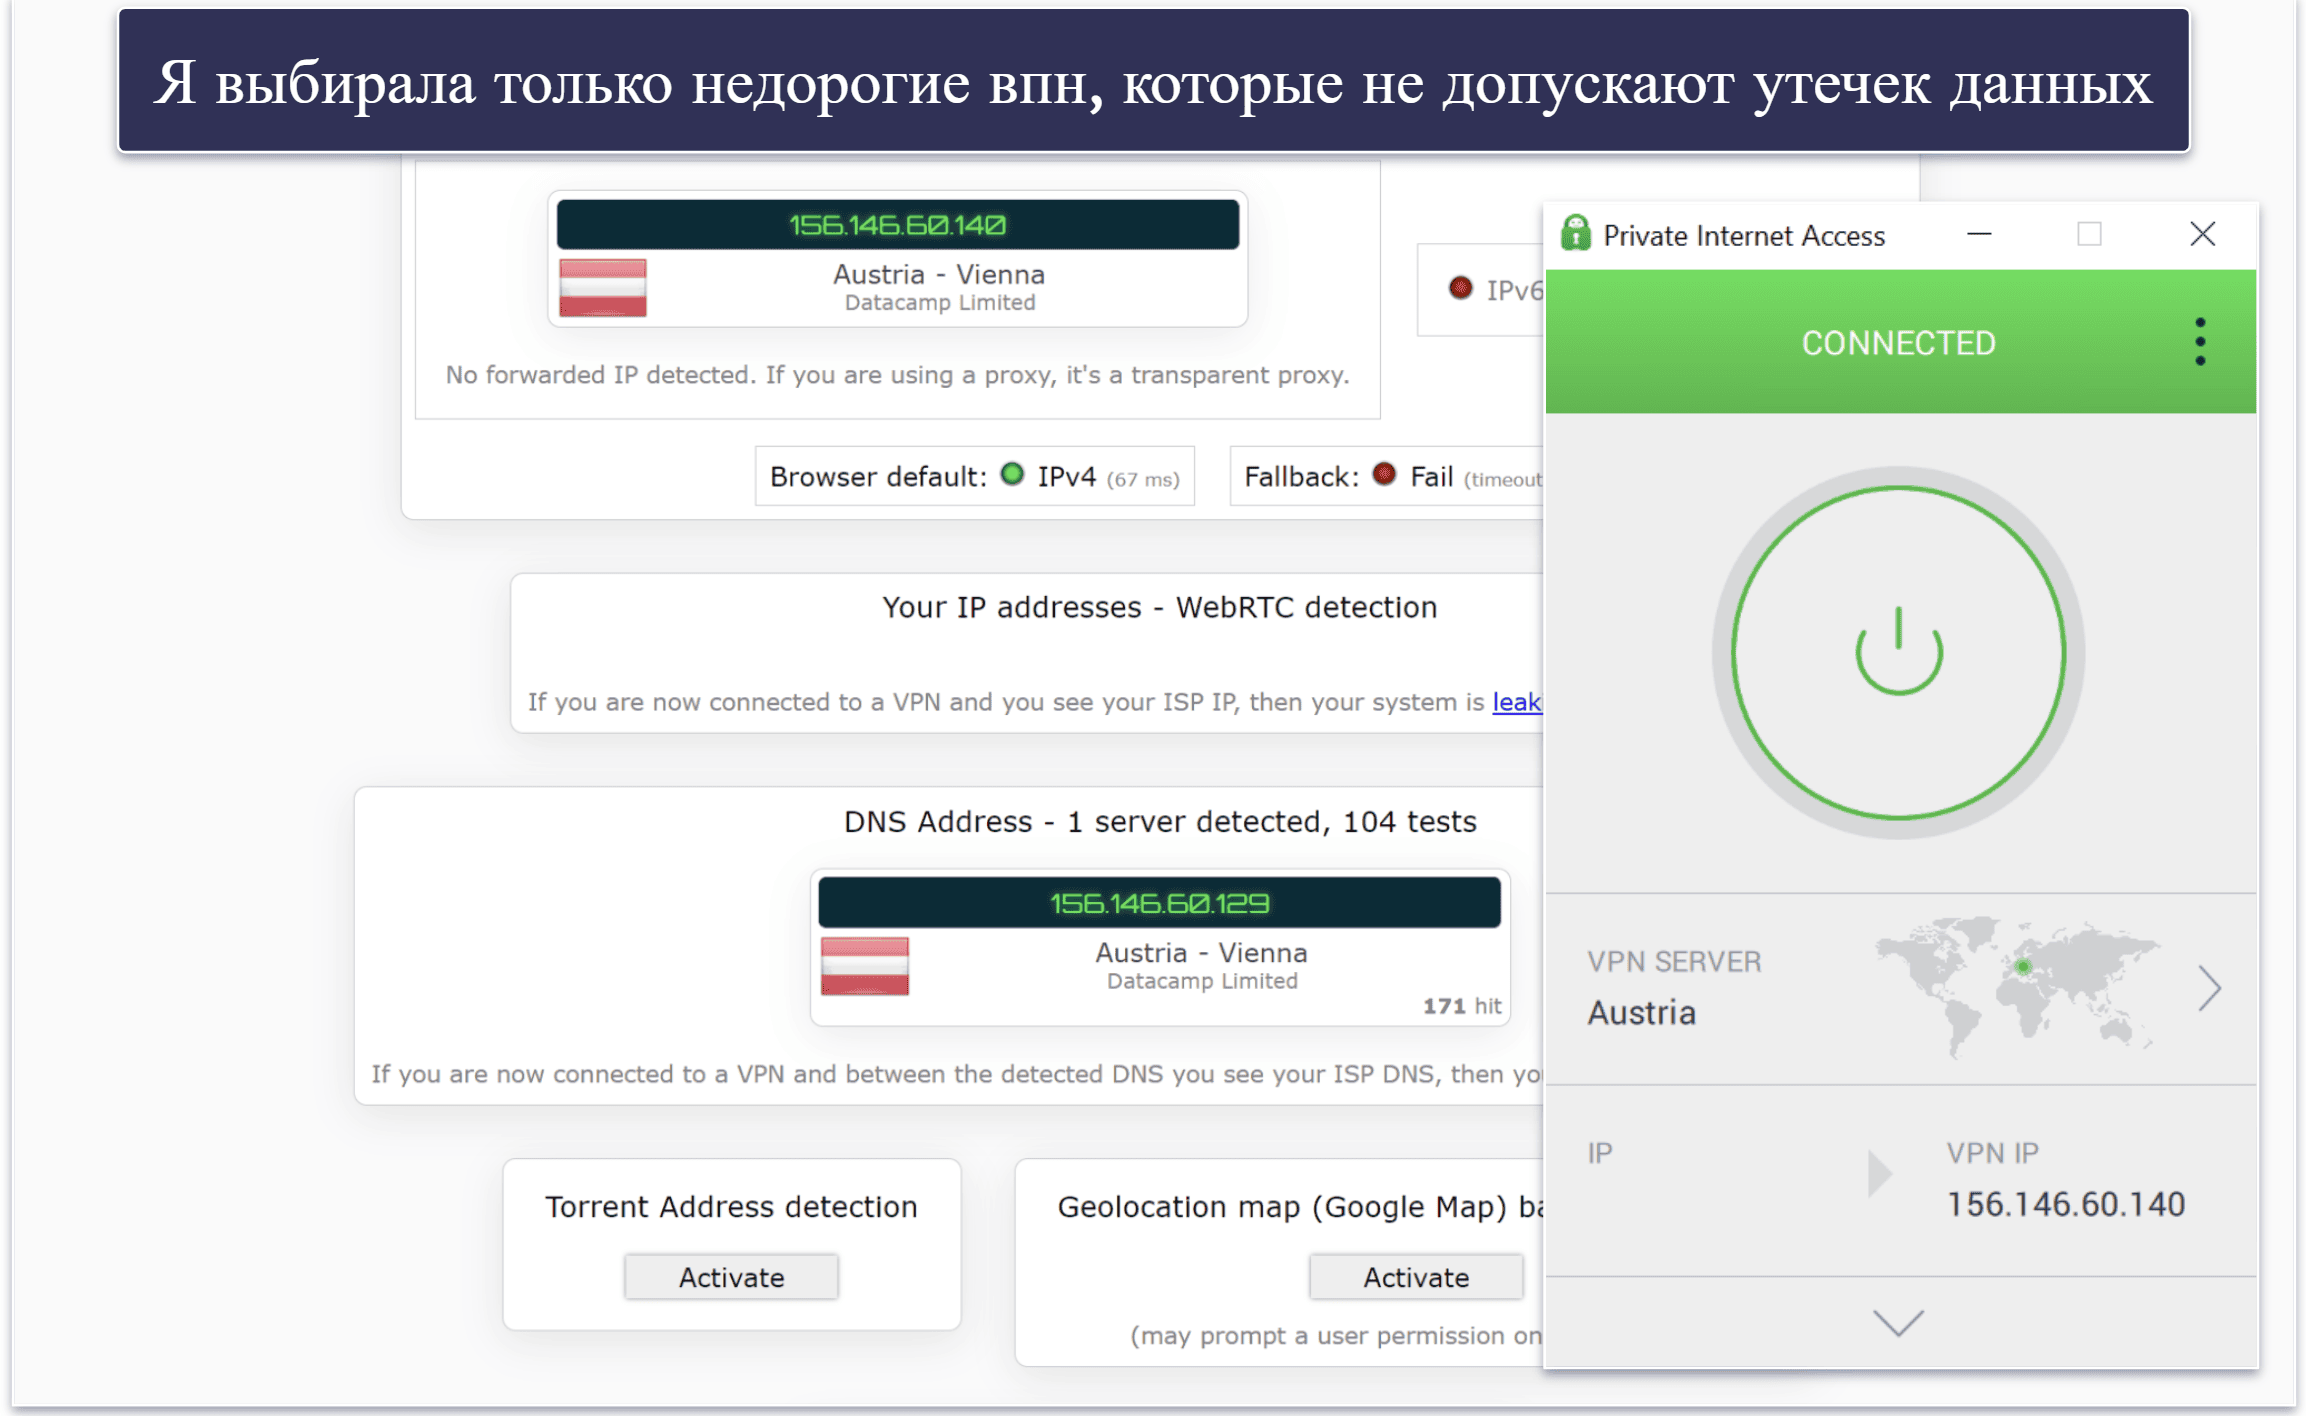
Task: Click the 'Your IP addresses - WebRTC detection' heading
Action: pos(1159,607)
